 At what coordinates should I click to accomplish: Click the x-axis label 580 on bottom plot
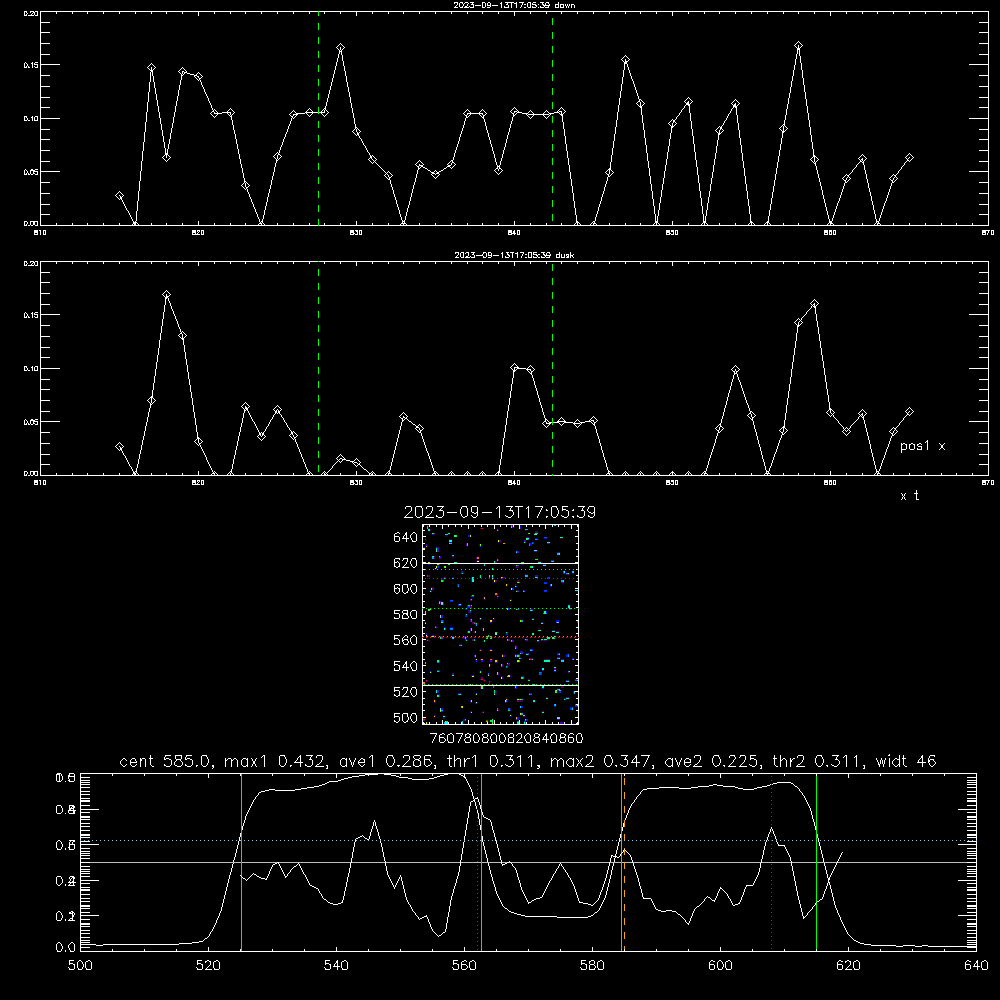coord(592,966)
